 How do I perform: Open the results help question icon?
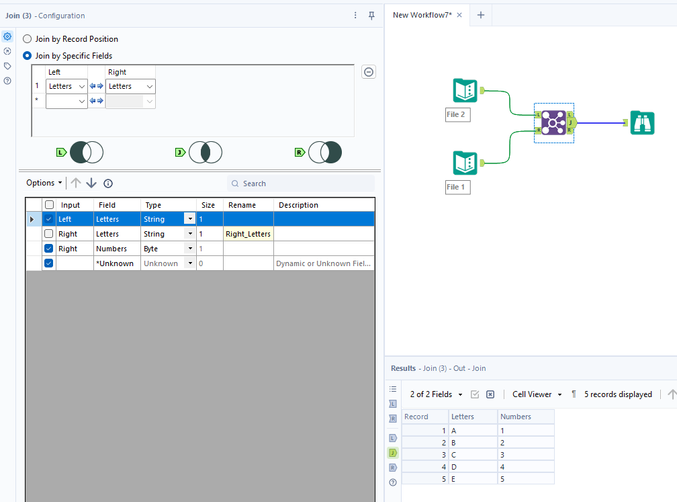coord(393,482)
